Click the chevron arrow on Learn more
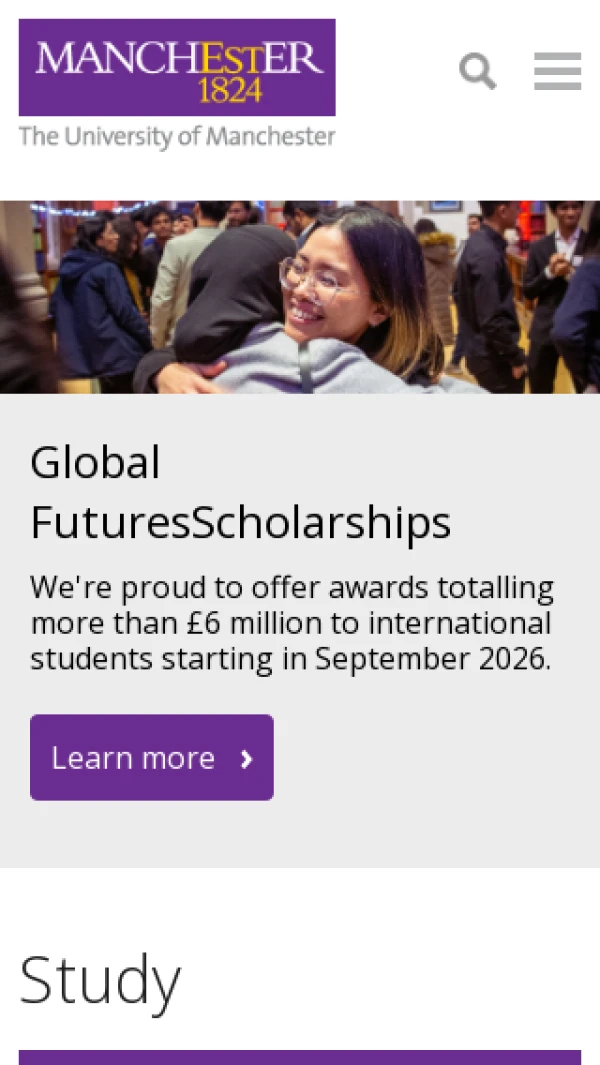The width and height of the screenshot is (600, 1065). (247, 759)
